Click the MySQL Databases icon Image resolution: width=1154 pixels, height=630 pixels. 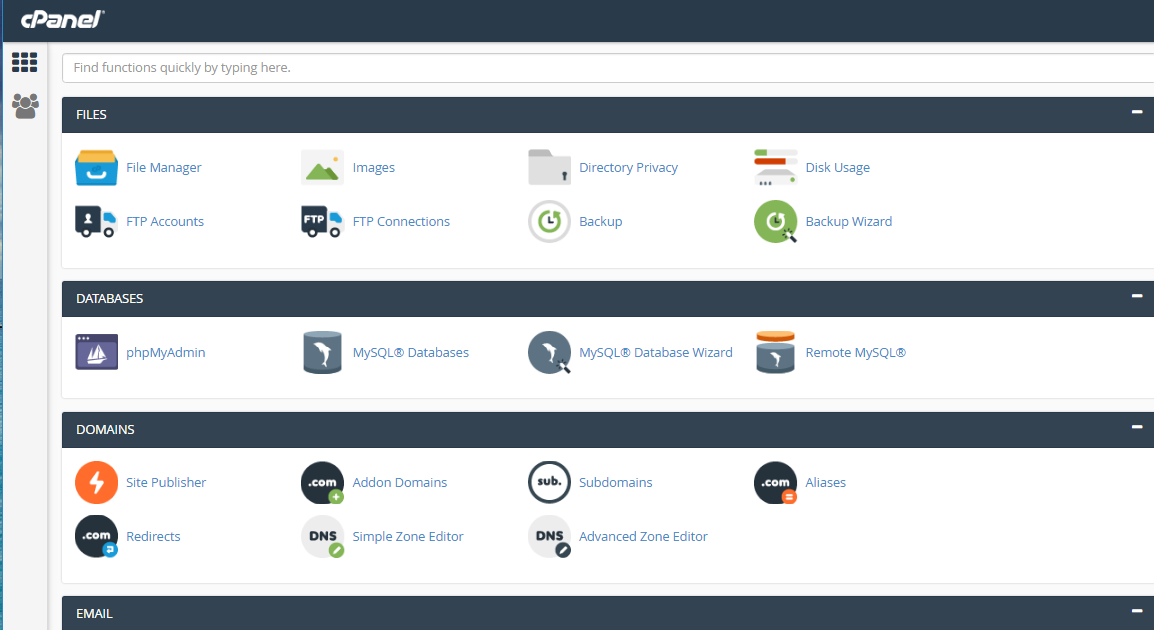point(322,353)
